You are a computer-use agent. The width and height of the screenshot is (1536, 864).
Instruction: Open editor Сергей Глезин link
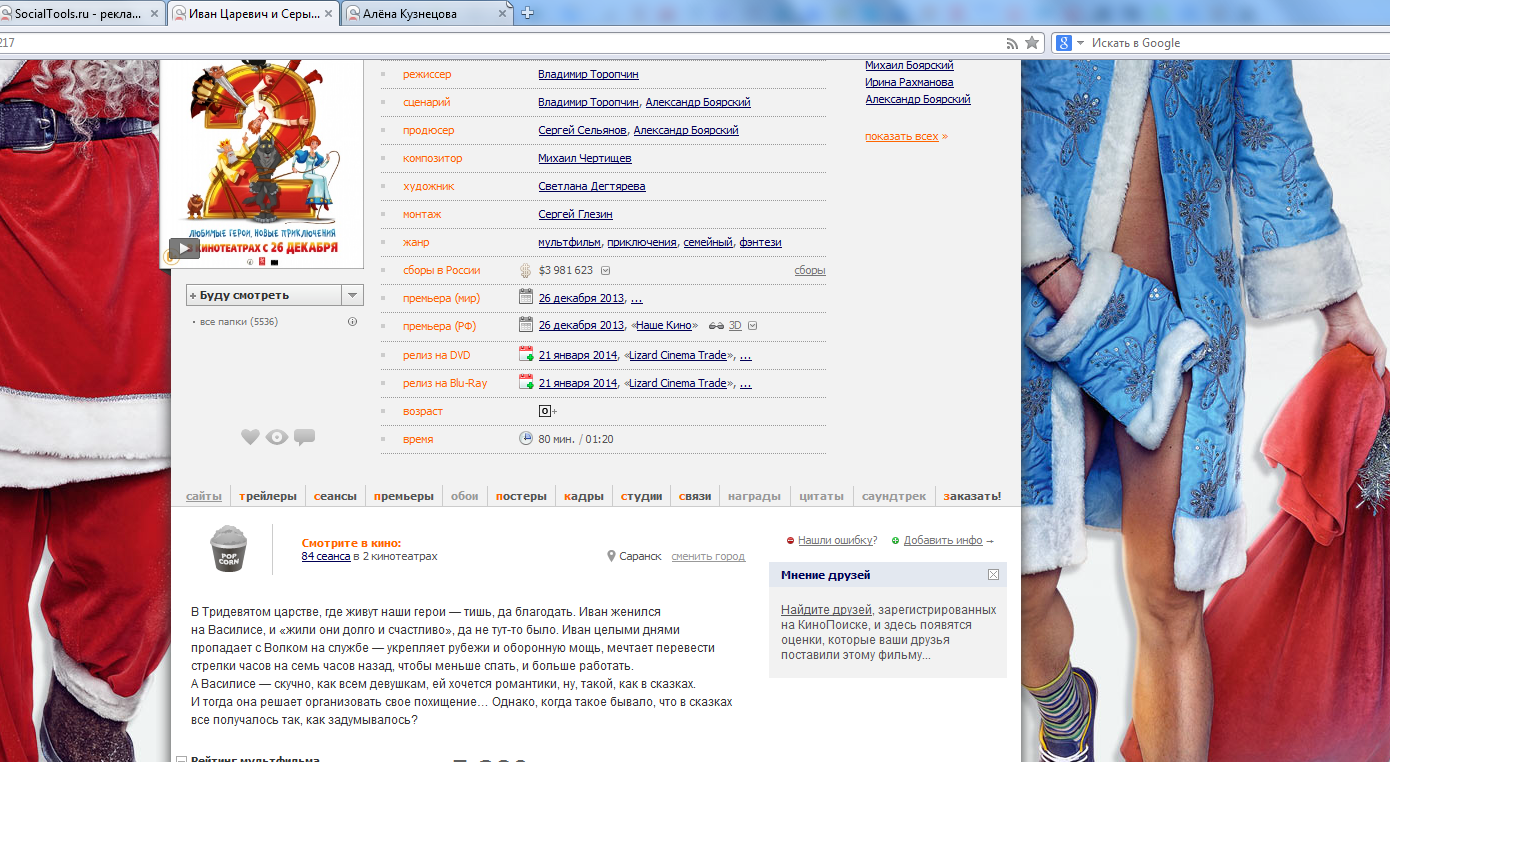tap(575, 214)
